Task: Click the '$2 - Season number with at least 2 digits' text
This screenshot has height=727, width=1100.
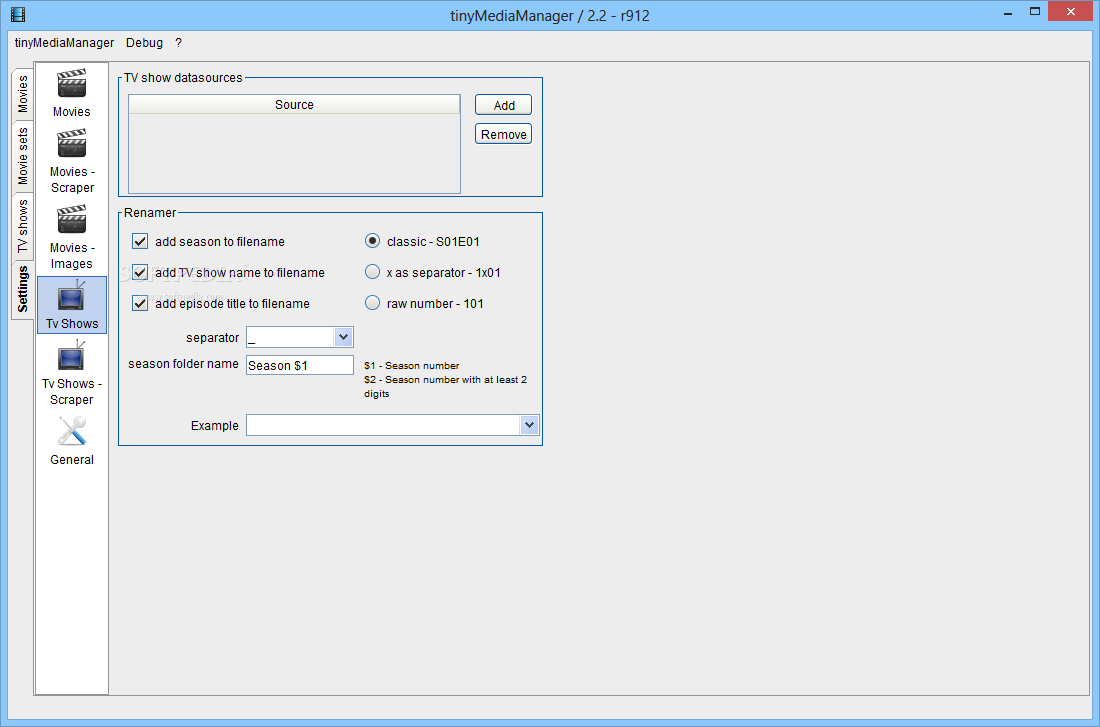Action: pos(445,387)
